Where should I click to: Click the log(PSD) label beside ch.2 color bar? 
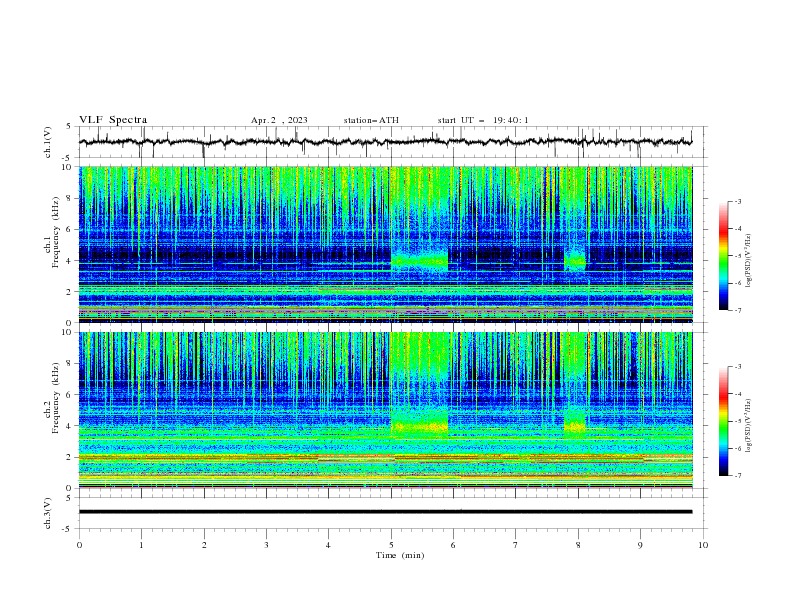pos(749,426)
